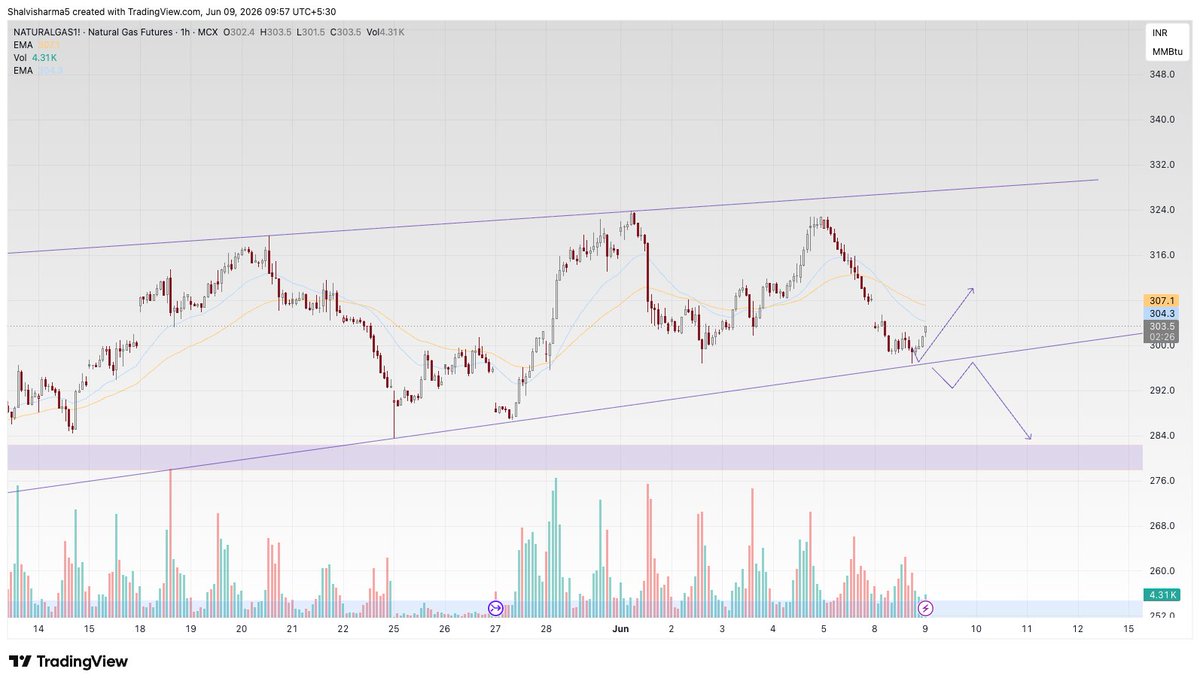Click the 340.0 price axis label

tap(1162, 119)
